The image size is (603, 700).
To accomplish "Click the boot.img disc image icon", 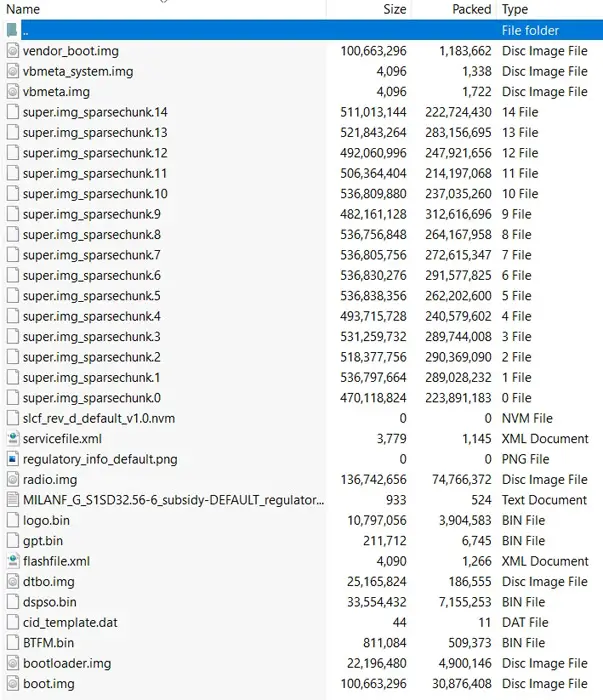I will pos(13,684).
